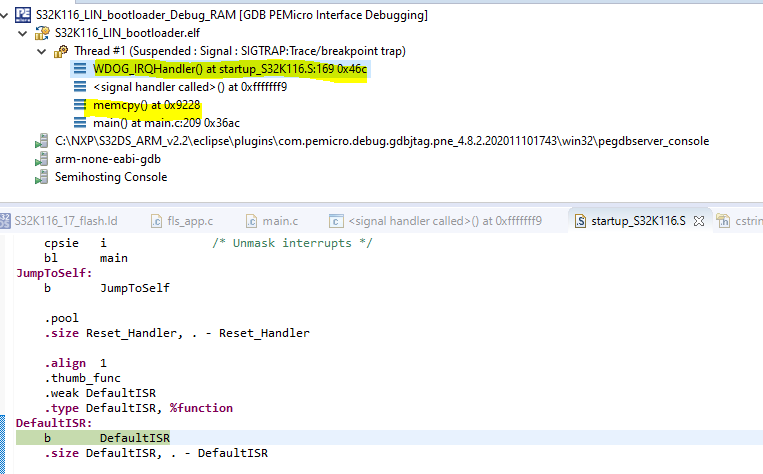Click the Semihosting Console process icon

[42, 177]
